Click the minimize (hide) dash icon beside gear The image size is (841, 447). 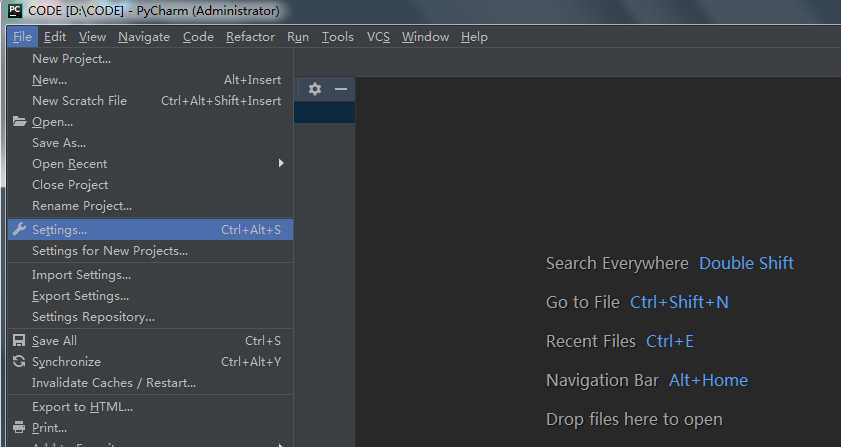(x=341, y=89)
